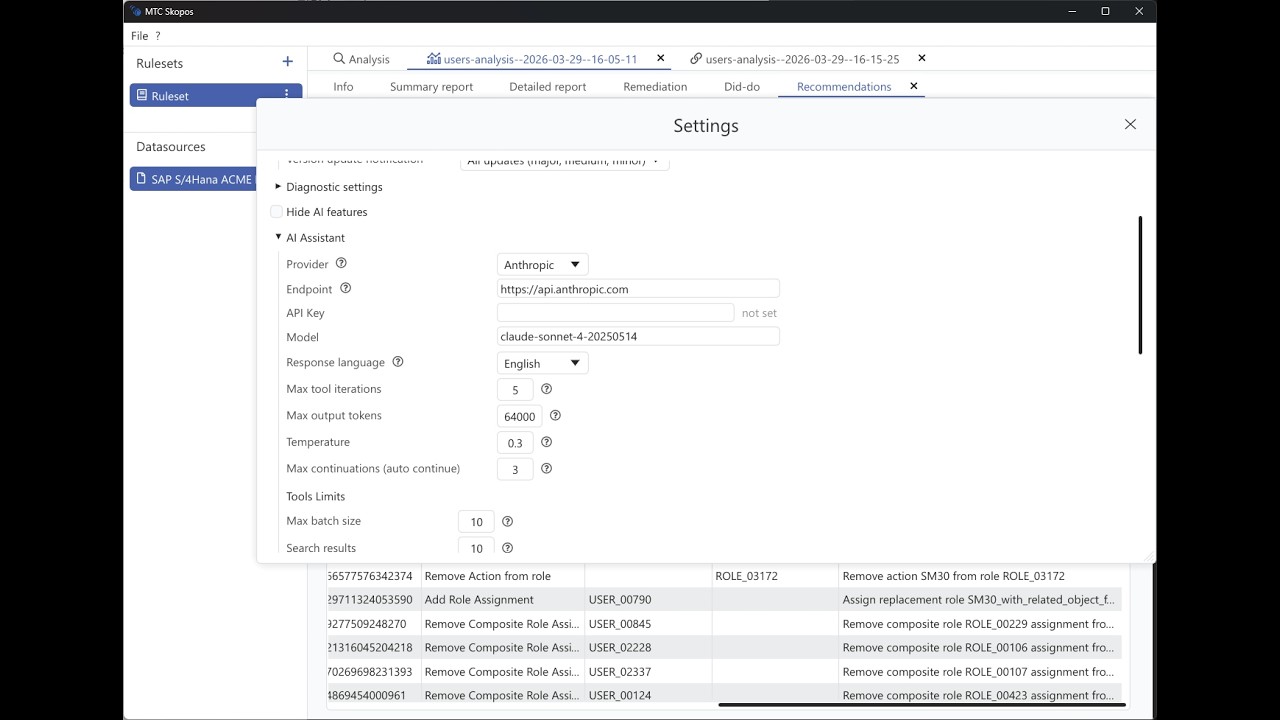This screenshot has height=720, width=1280.
Task: Open the Remediation sub-tab
Action: (x=655, y=87)
